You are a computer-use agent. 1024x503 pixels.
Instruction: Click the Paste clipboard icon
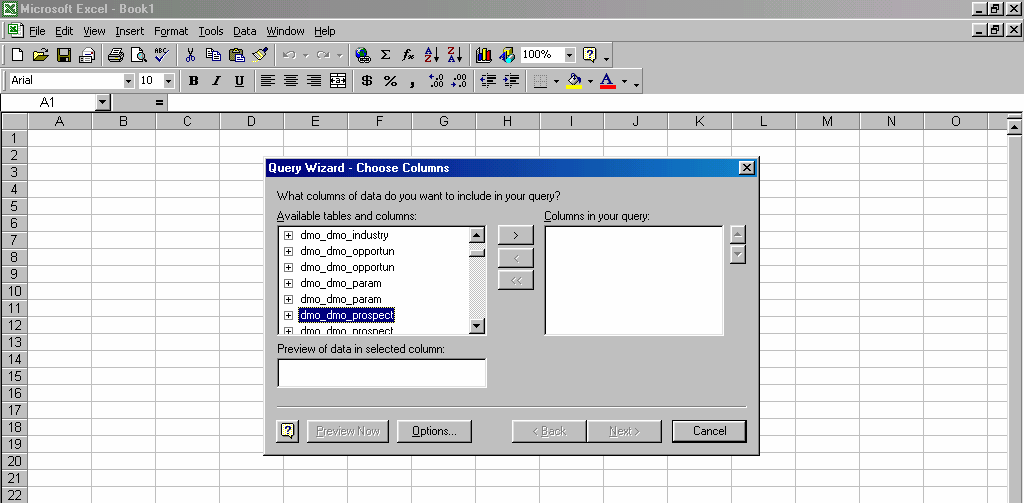pos(236,56)
